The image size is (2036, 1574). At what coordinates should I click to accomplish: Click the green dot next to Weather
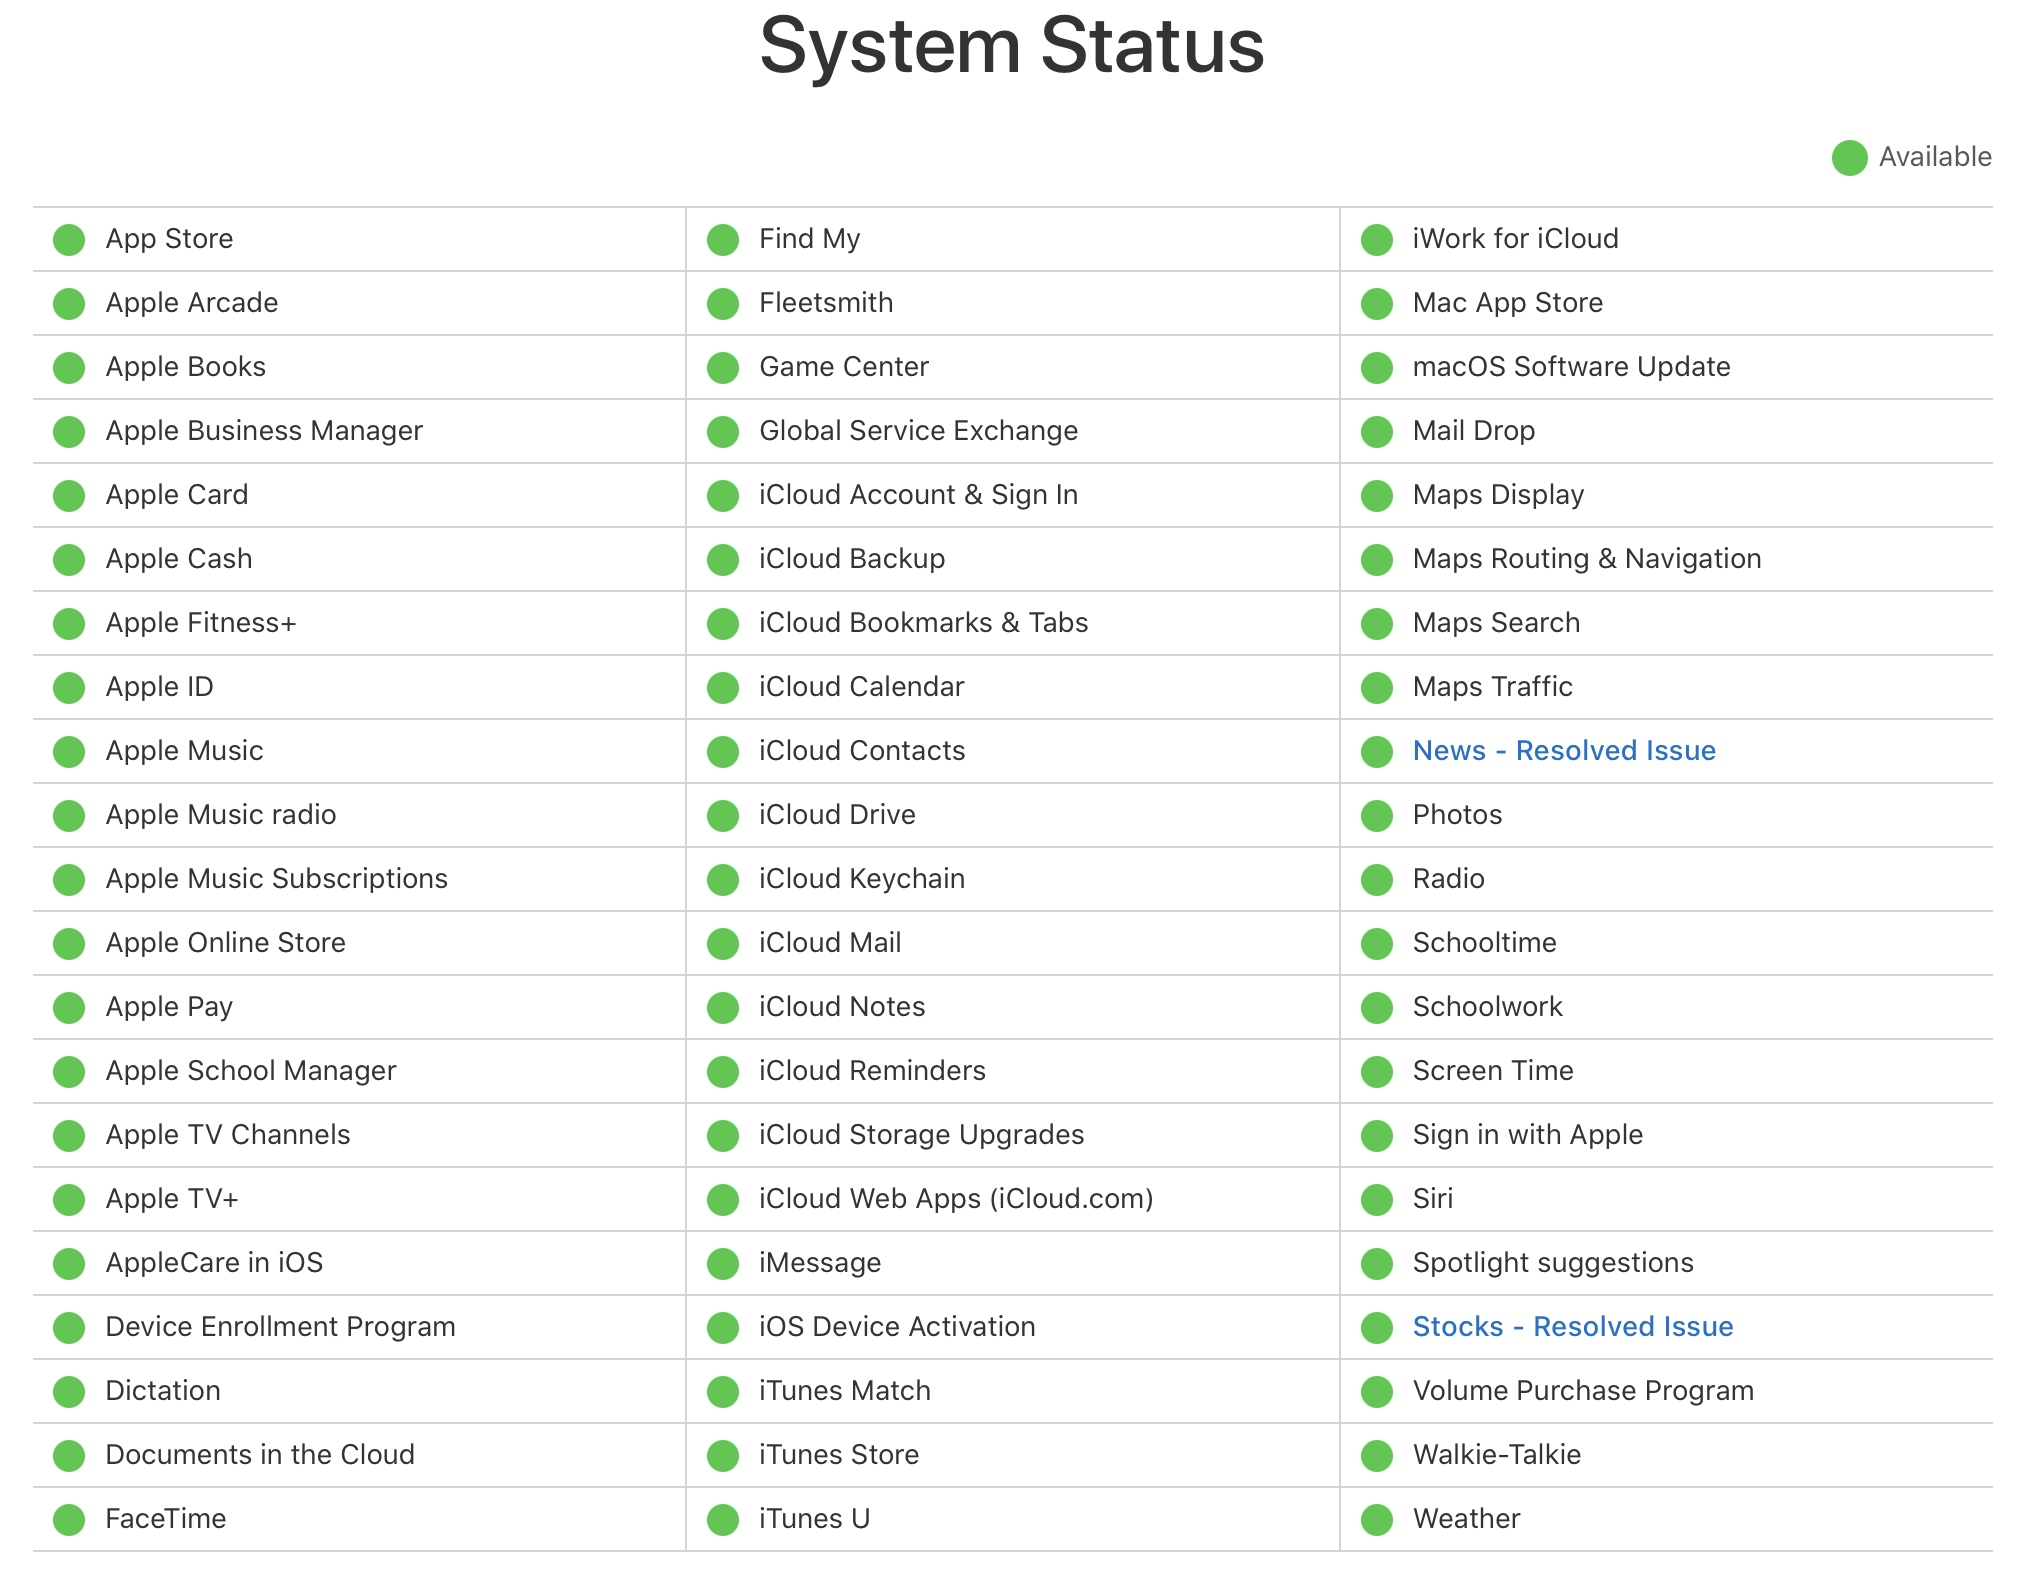pyautogui.click(x=1377, y=1520)
